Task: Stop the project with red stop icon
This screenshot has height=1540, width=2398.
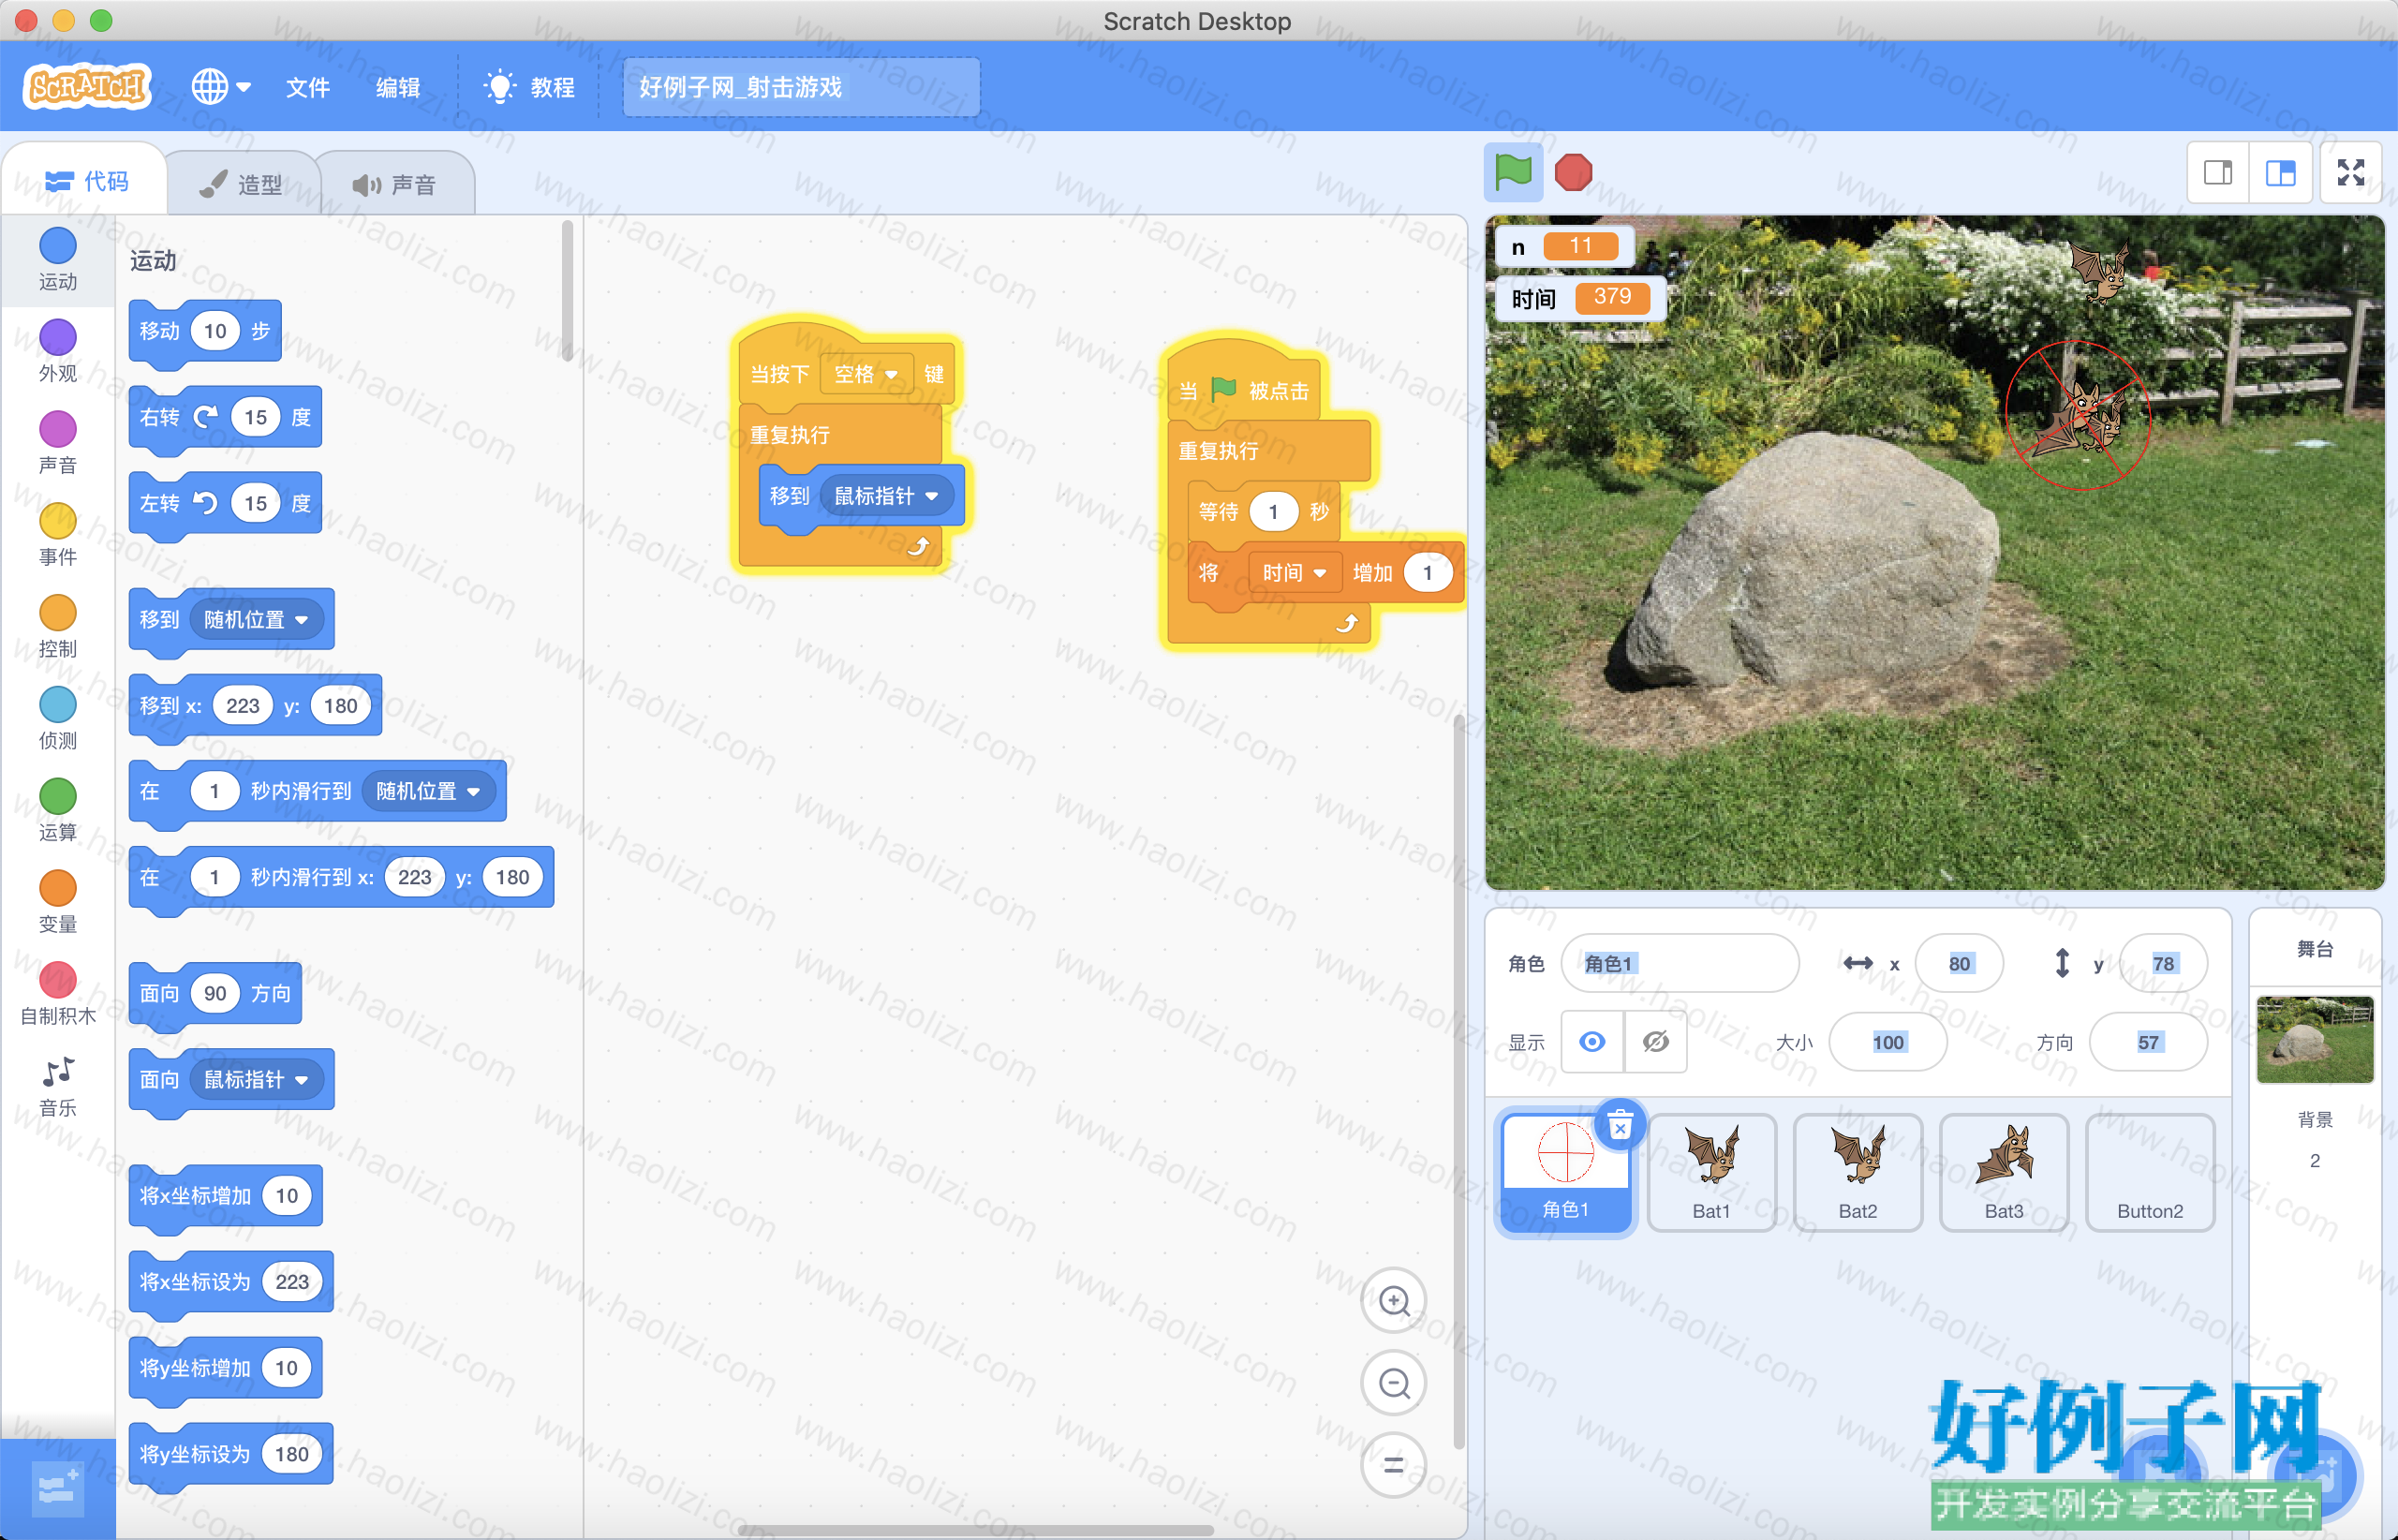Action: click(1573, 173)
